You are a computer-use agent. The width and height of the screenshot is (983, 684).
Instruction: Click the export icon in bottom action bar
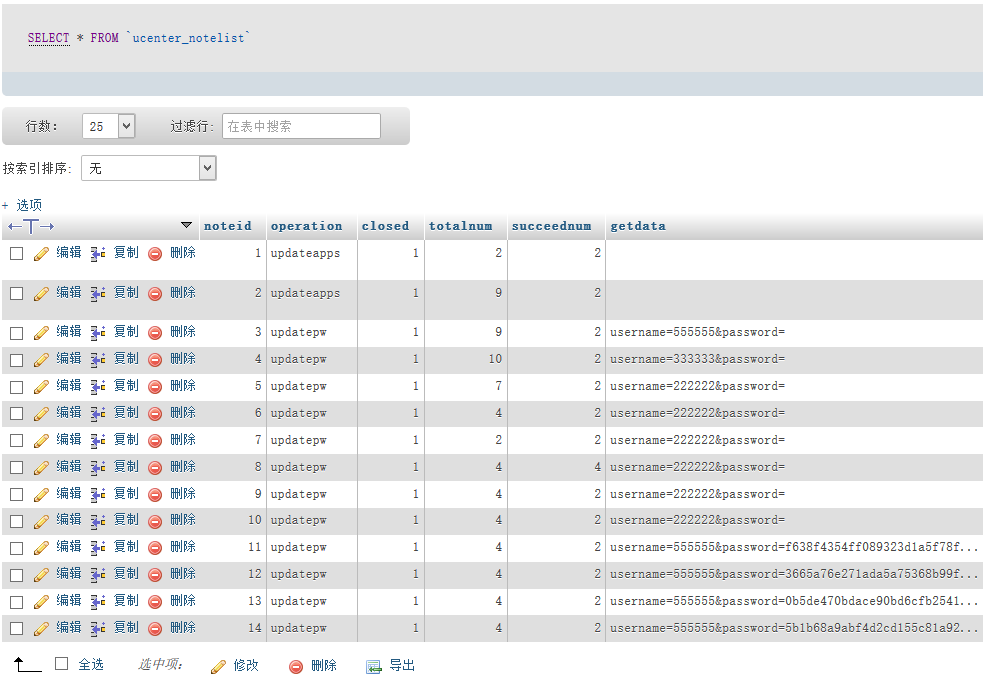tap(374, 667)
